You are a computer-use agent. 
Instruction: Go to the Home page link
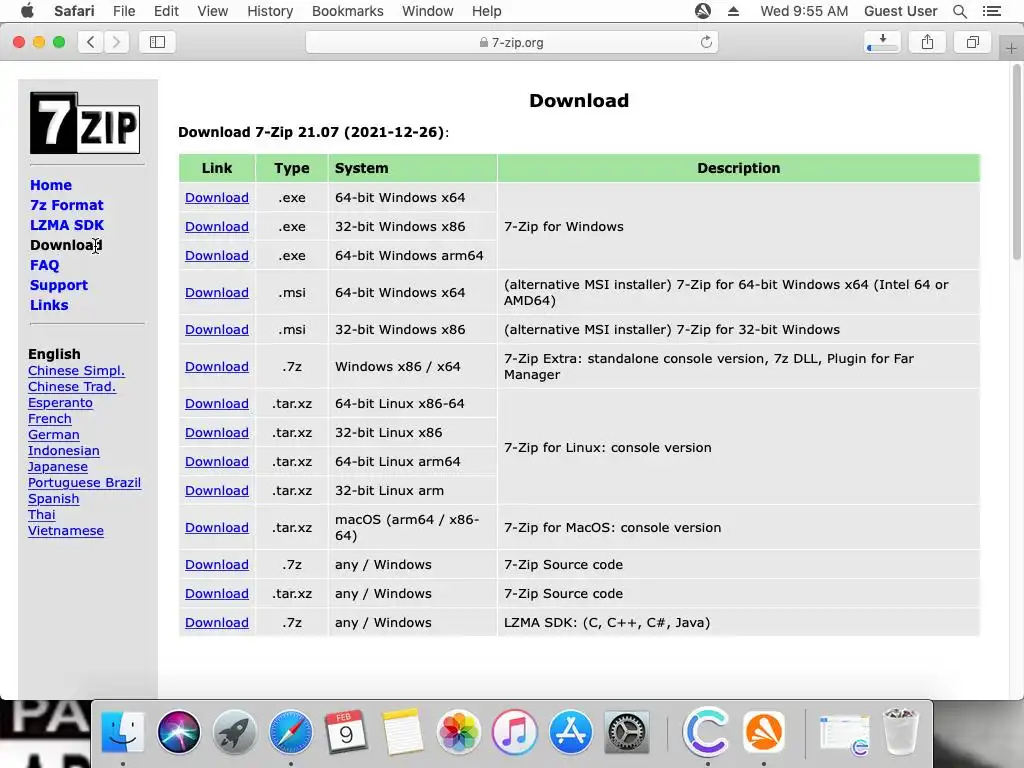point(51,185)
